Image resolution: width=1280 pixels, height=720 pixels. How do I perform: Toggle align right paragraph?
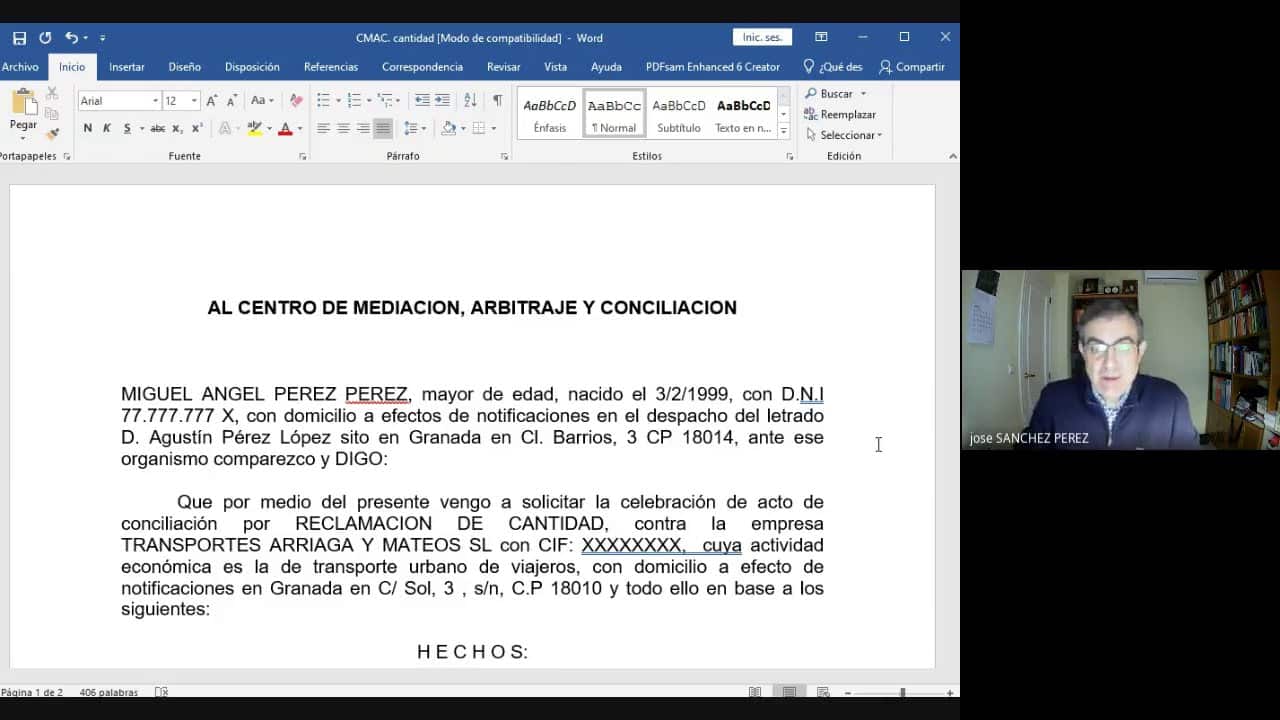pyautogui.click(x=363, y=128)
